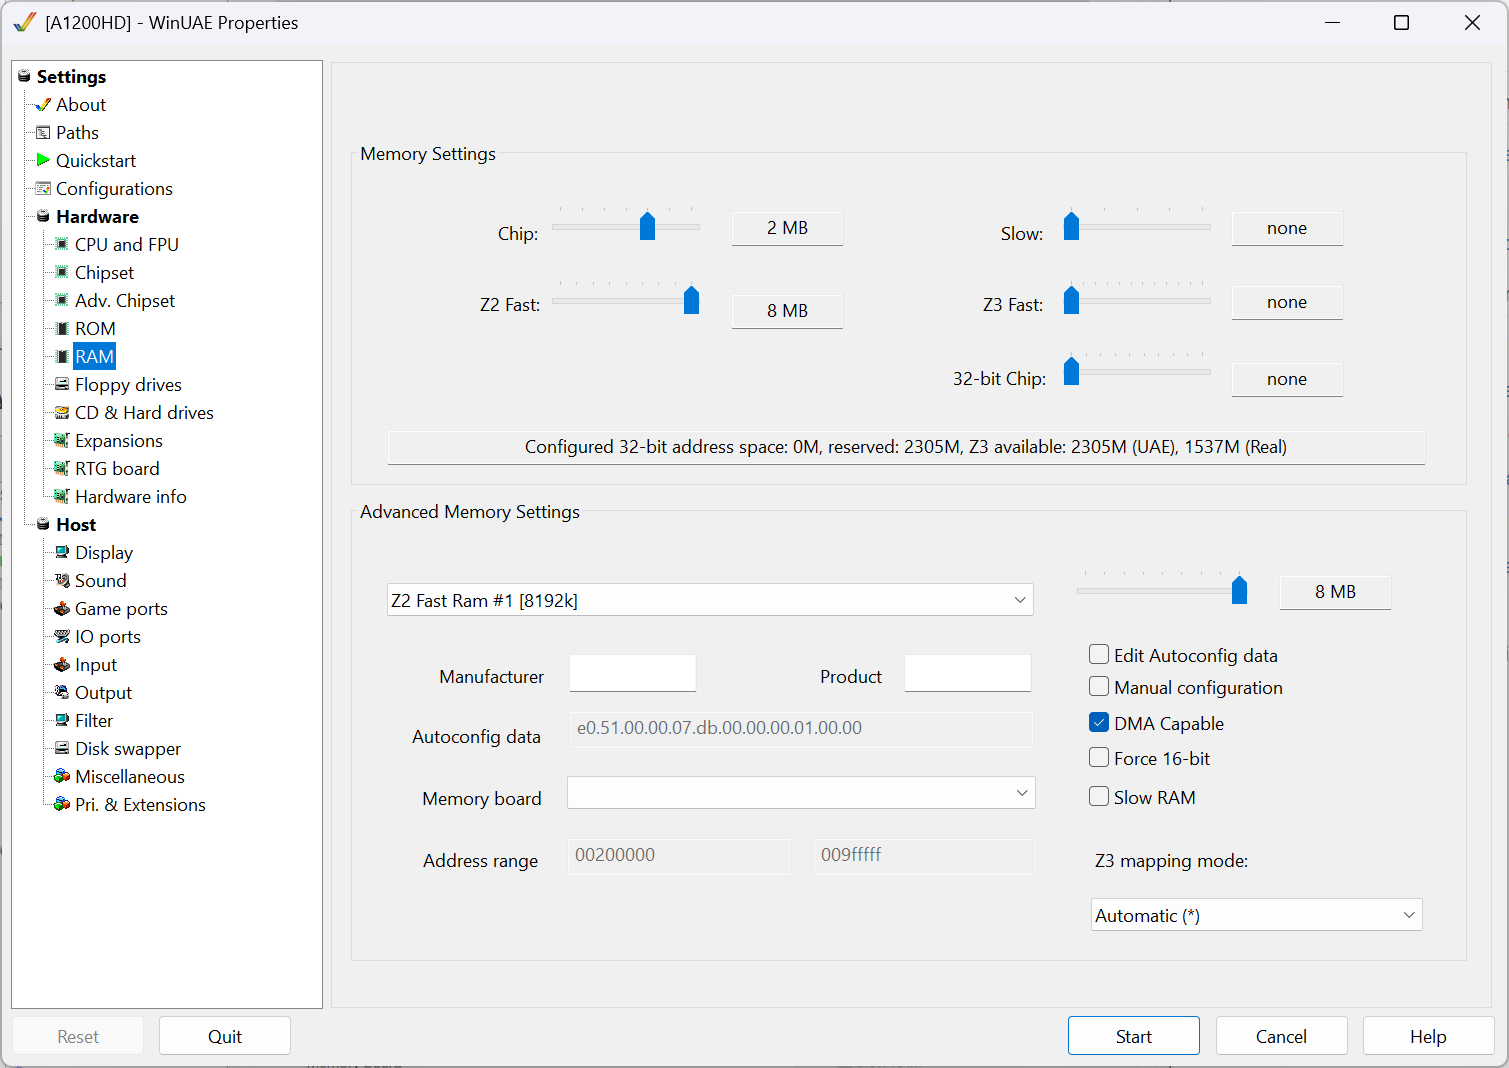The image size is (1509, 1068).
Task: Tick the Force 16-bit checkbox
Action: (1099, 758)
